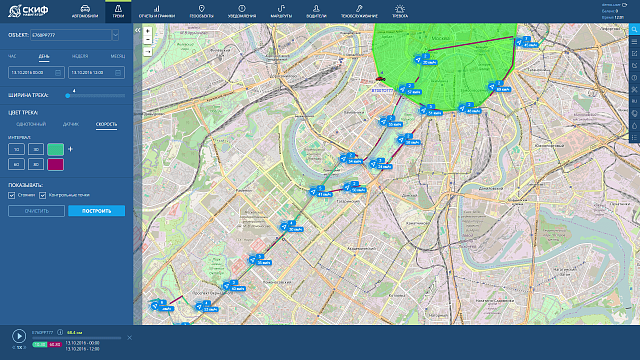Click the object name input field
640x360 pixels.
pos(71,35)
